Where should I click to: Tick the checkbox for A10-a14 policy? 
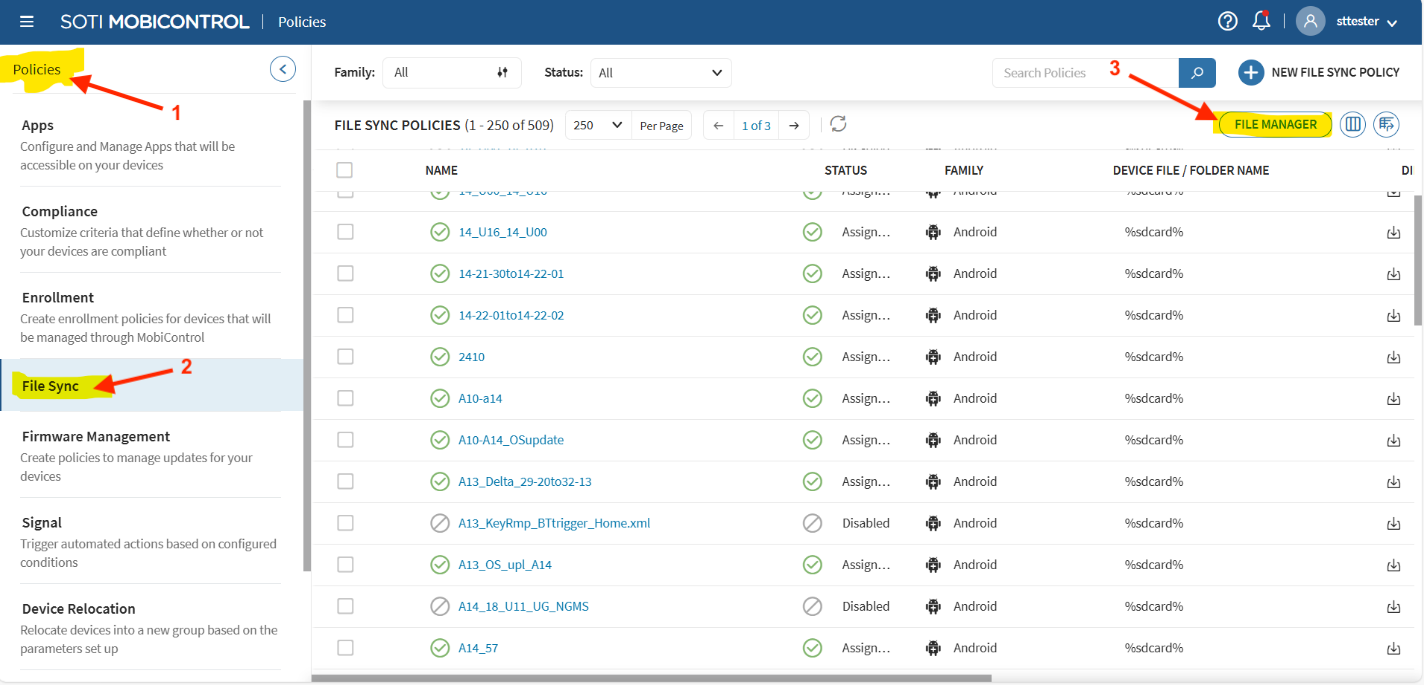coord(345,398)
